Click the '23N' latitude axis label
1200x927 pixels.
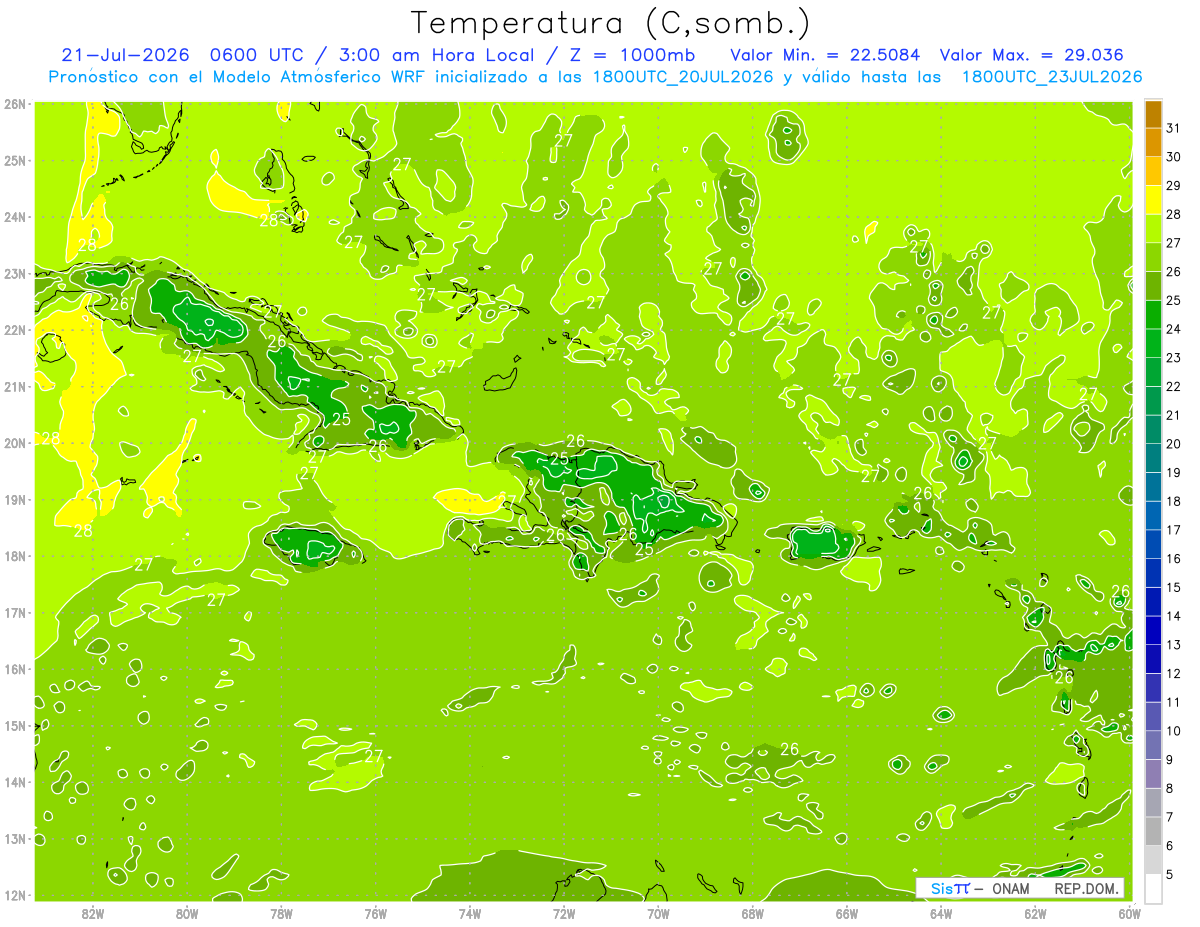point(15,273)
